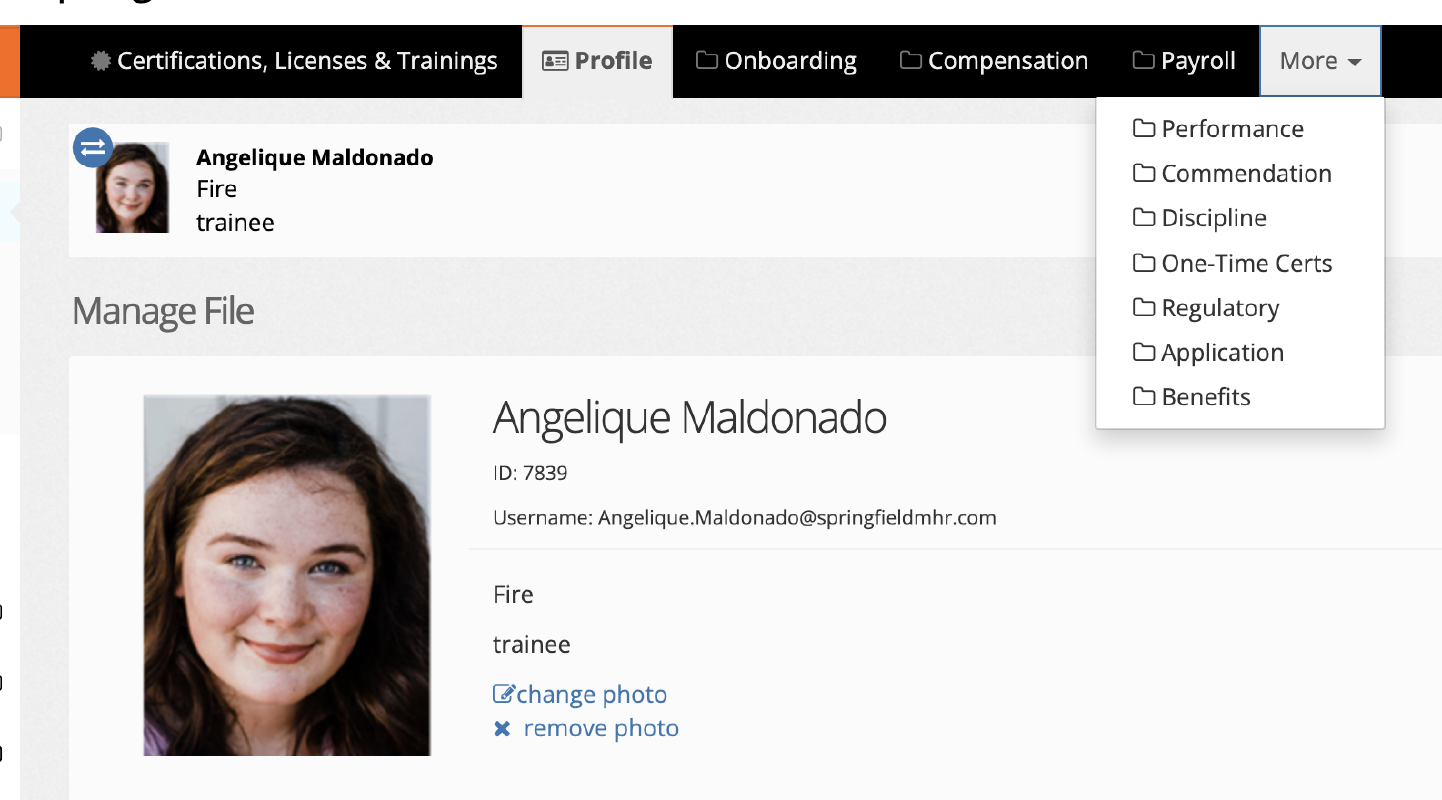Click the Manage File heading
This screenshot has height=800, width=1442.
point(163,311)
